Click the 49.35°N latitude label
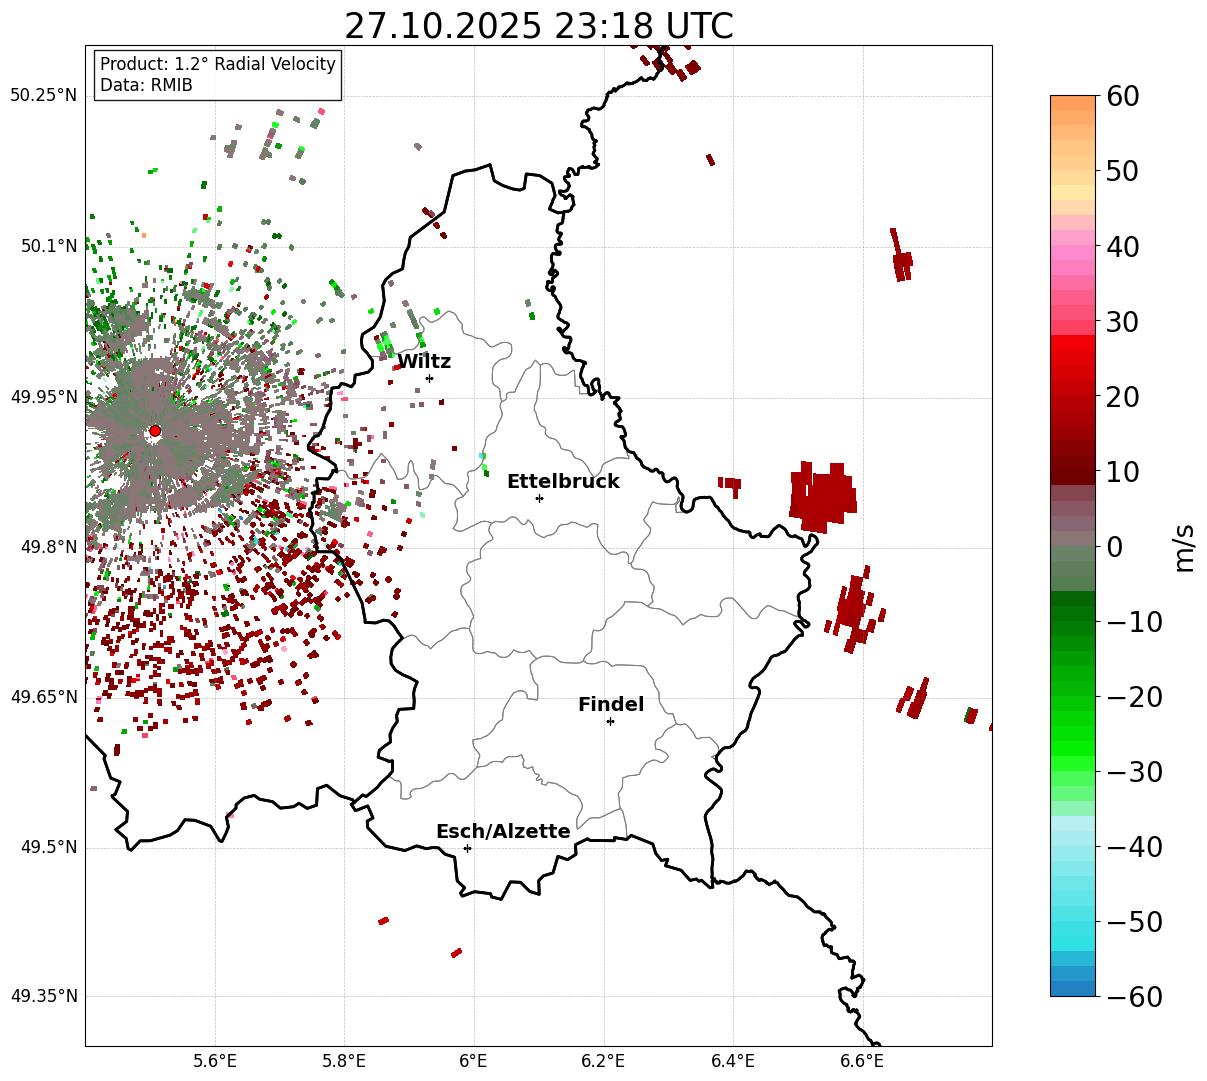This screenshot has height=1081, width=1207. click(x=44, y=996)
